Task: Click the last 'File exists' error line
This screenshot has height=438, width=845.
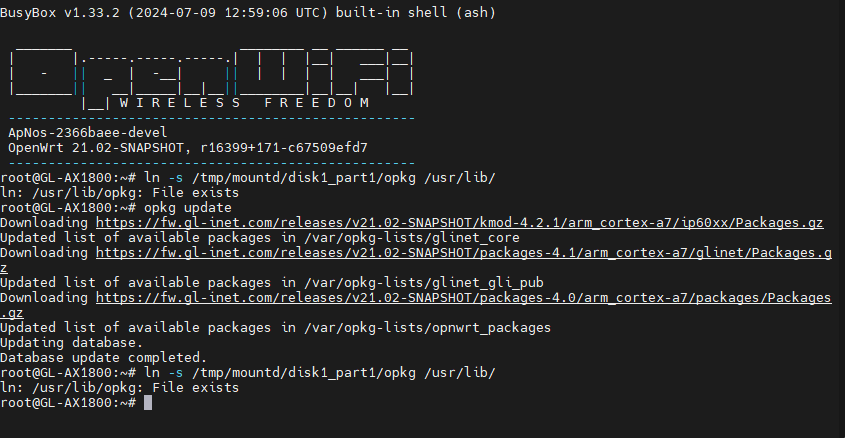Action: pyautogui.click(x=120, y=388)
